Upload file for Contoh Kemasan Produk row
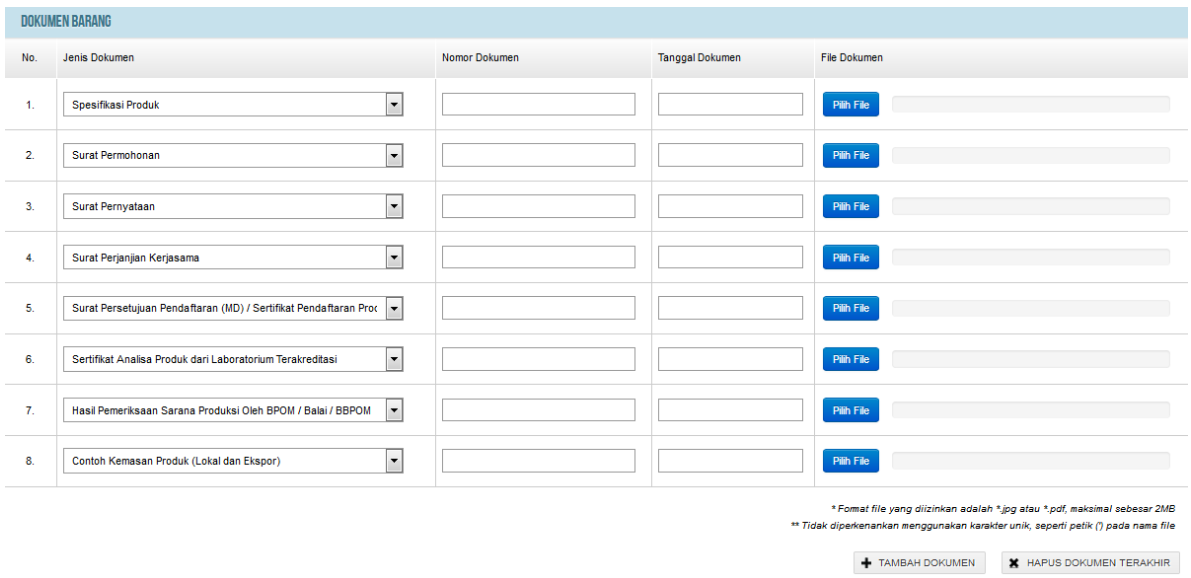The width and height of the screenshot is (1191, 578). click(x=851, y=461)
